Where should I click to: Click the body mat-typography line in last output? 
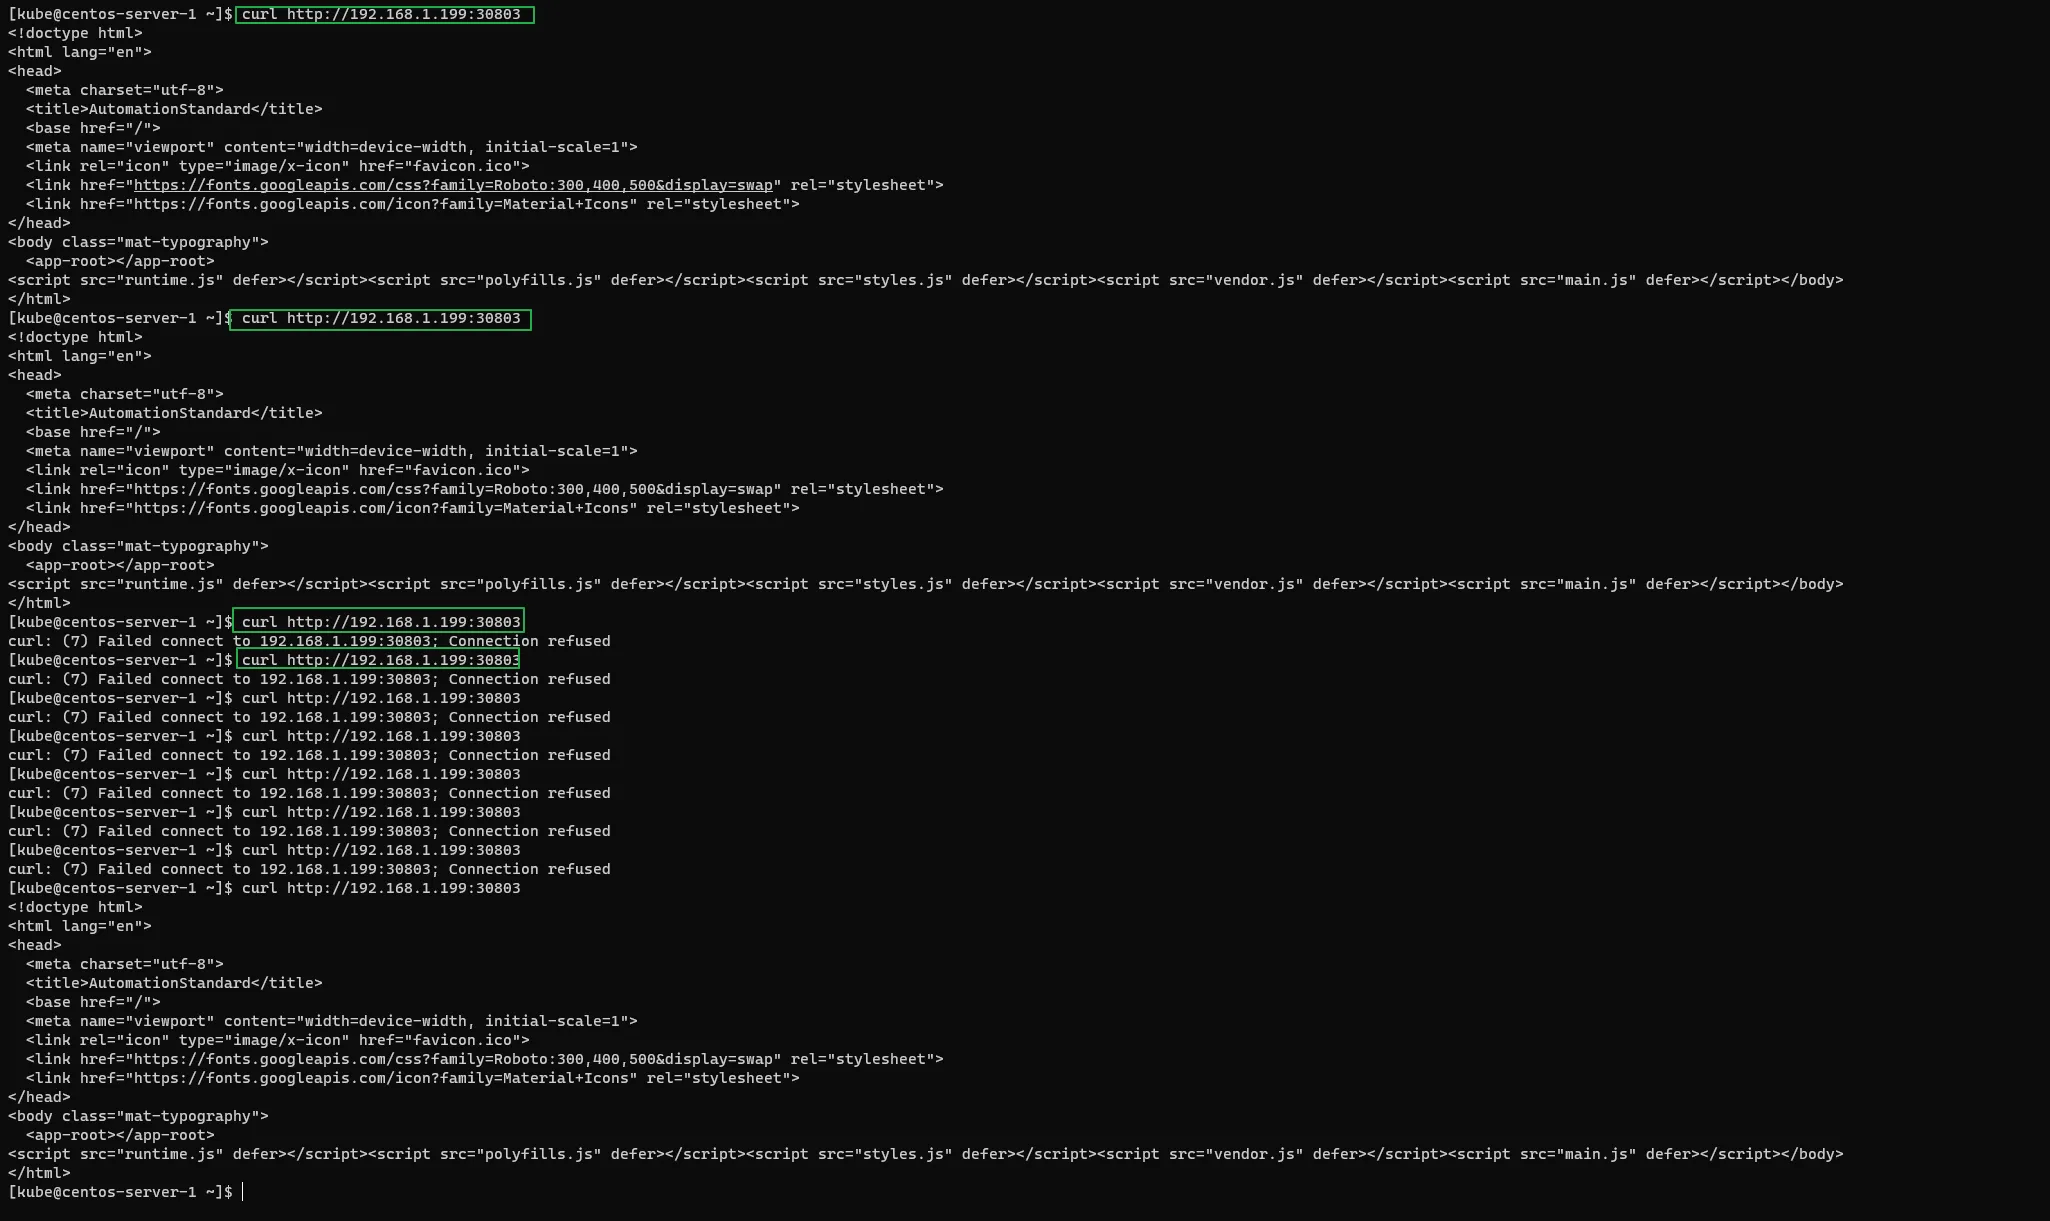coord(138,1116)
